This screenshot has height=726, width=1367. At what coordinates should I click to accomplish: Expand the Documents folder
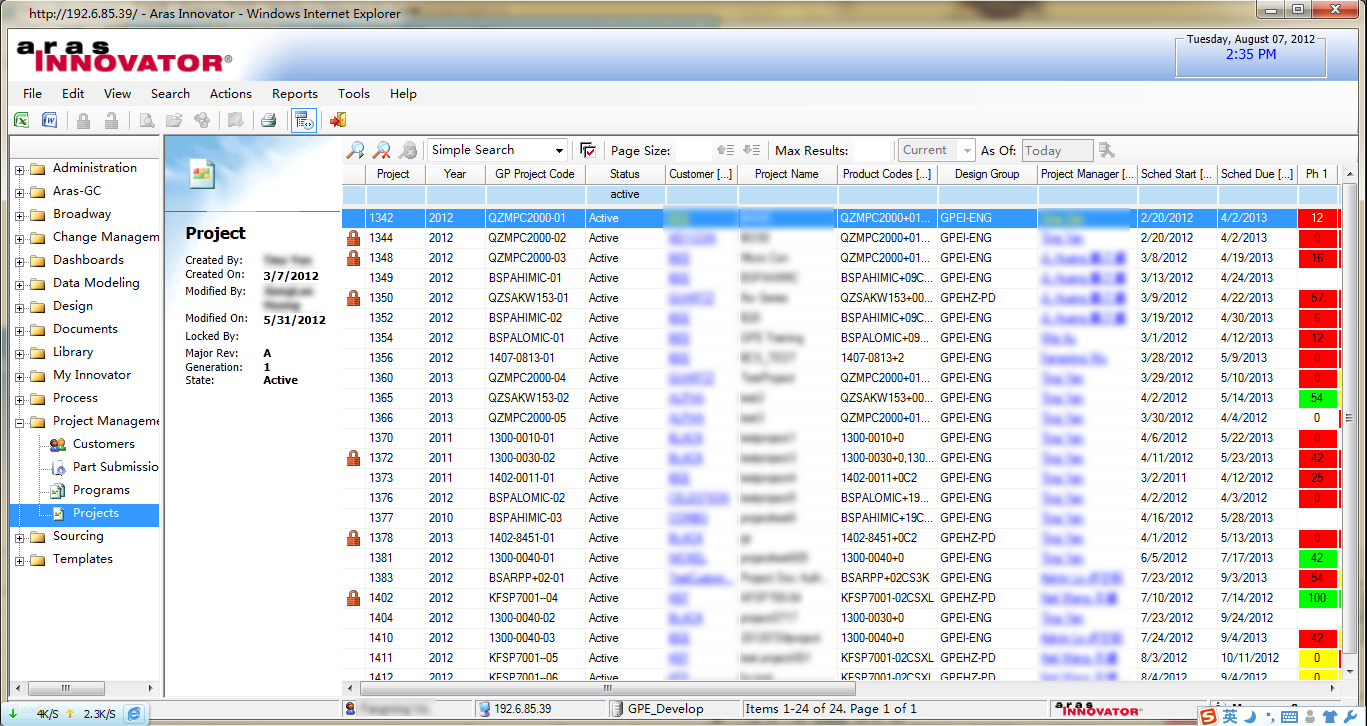19,330
